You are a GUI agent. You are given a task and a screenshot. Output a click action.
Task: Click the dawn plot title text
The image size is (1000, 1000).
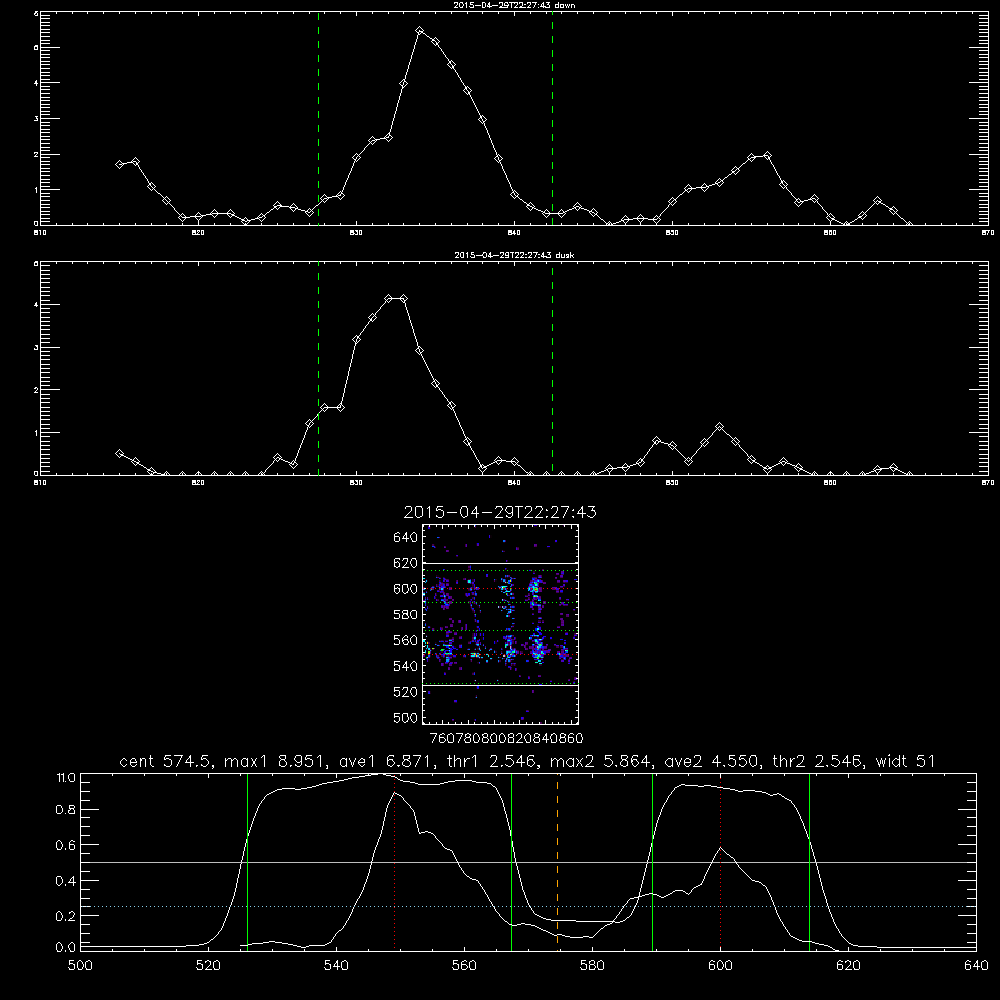[514, 4]
